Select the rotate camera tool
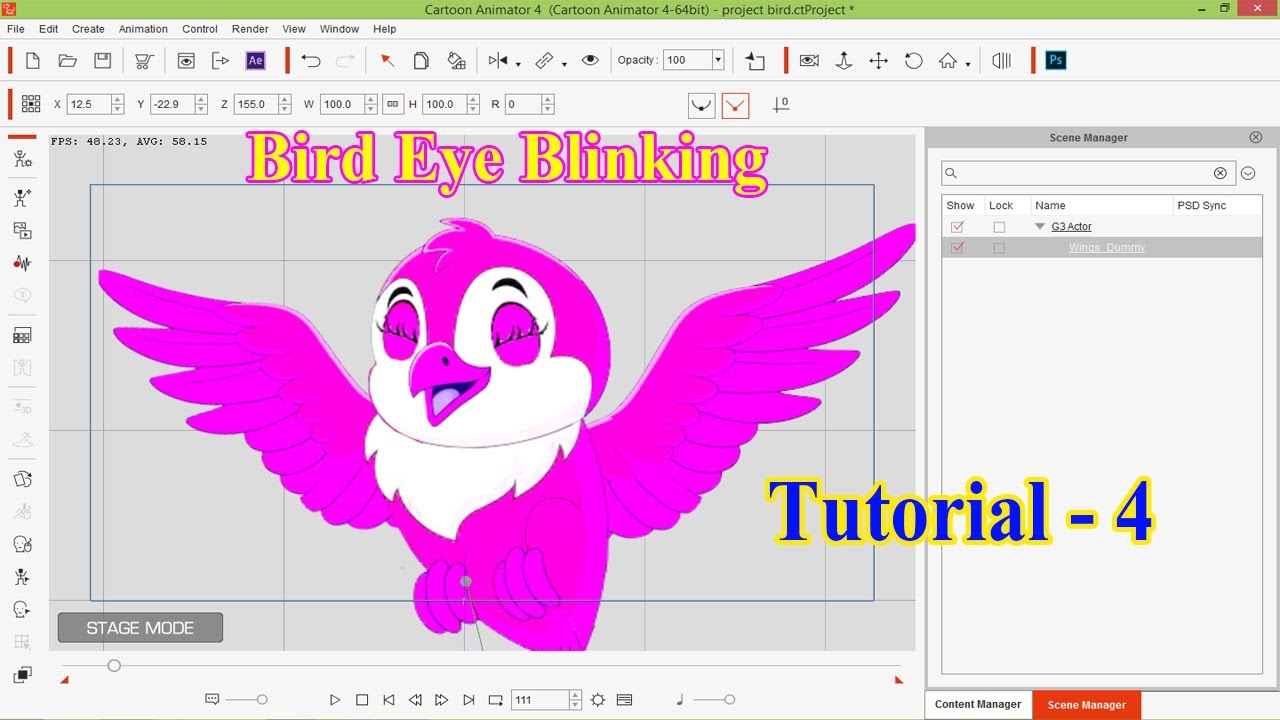Viewport: 1280px width, 720px height. point(913,61)
